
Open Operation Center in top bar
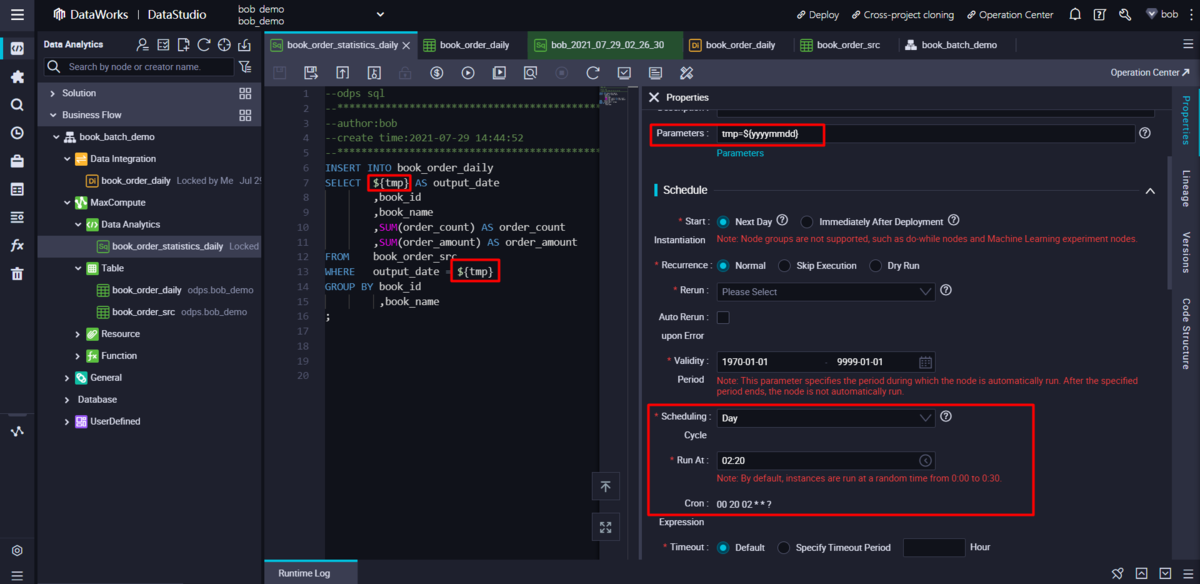click(x=1008, y=15)
